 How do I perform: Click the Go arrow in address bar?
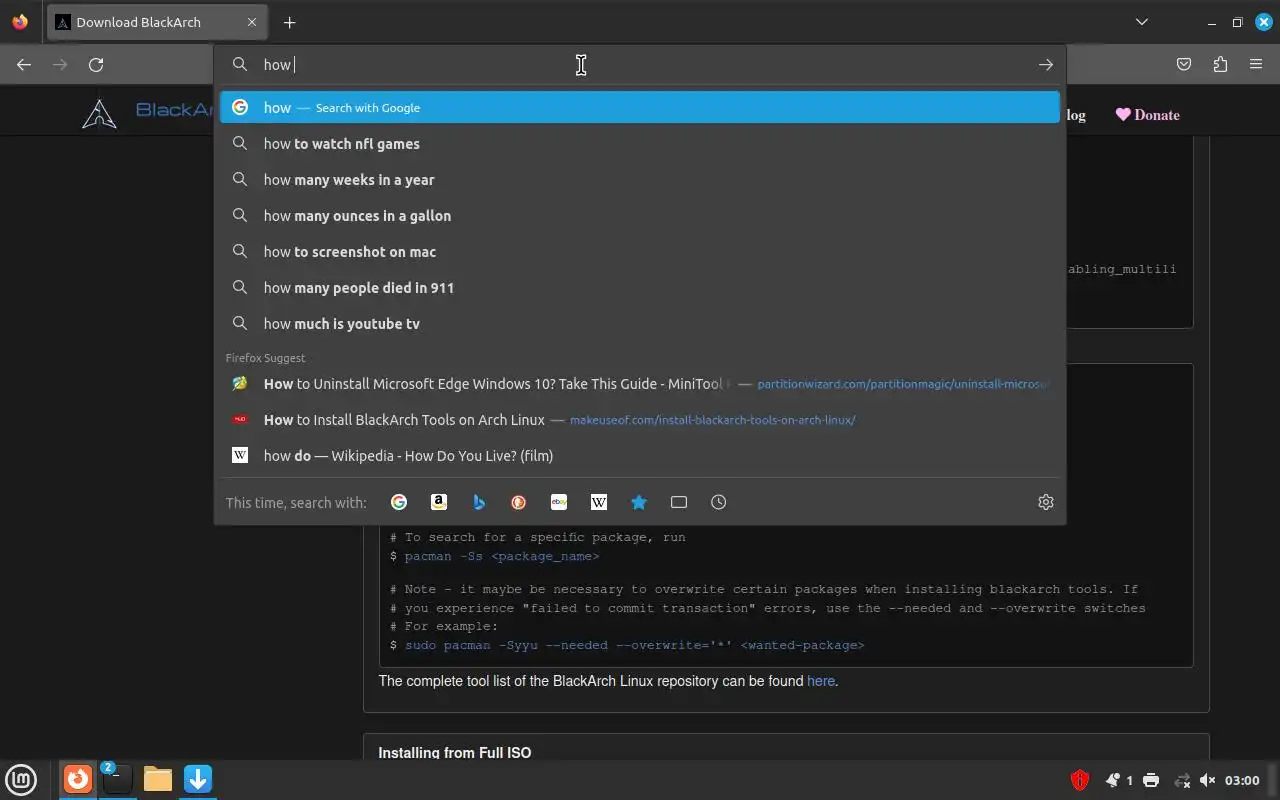pyautogui.click(x=1046, y=64)
